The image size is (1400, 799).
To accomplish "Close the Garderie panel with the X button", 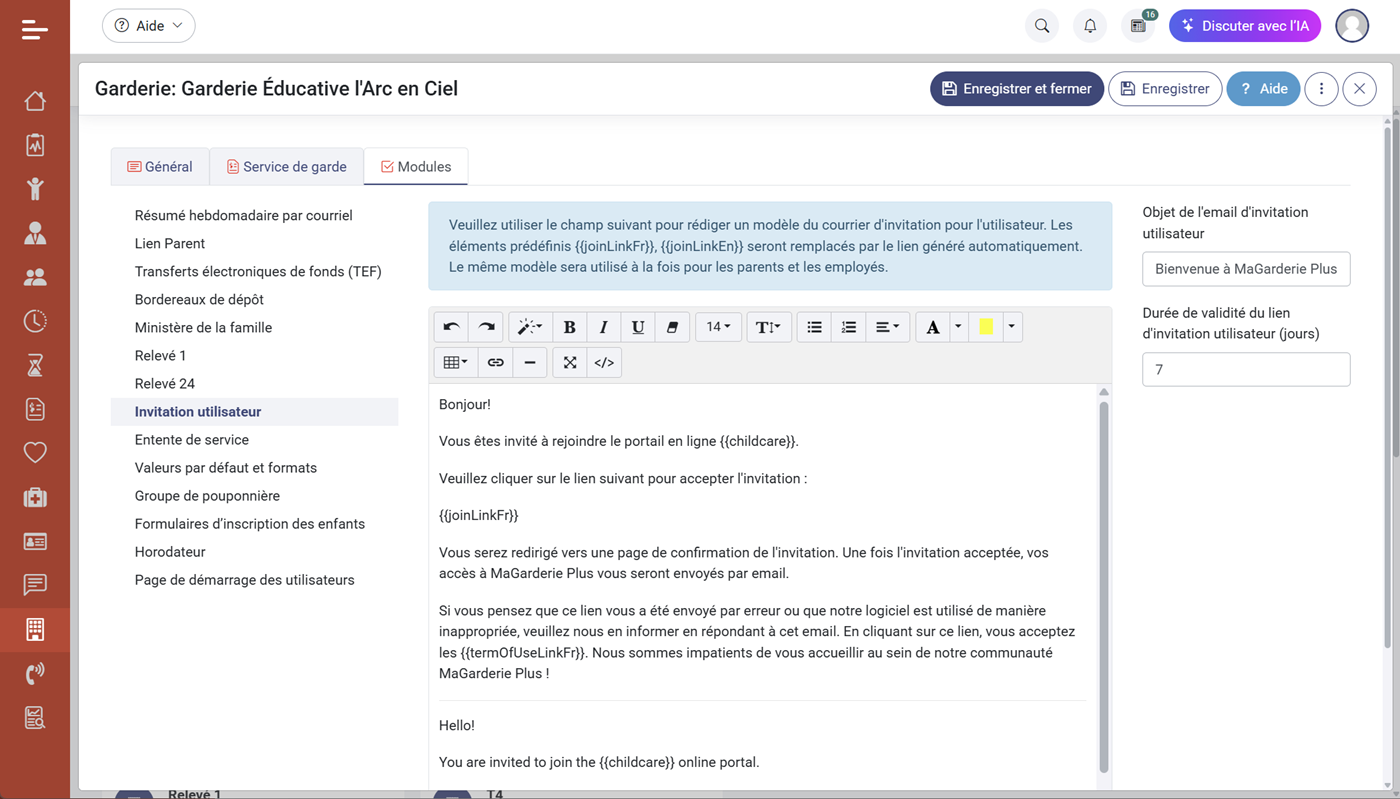I will (1359, 89).
